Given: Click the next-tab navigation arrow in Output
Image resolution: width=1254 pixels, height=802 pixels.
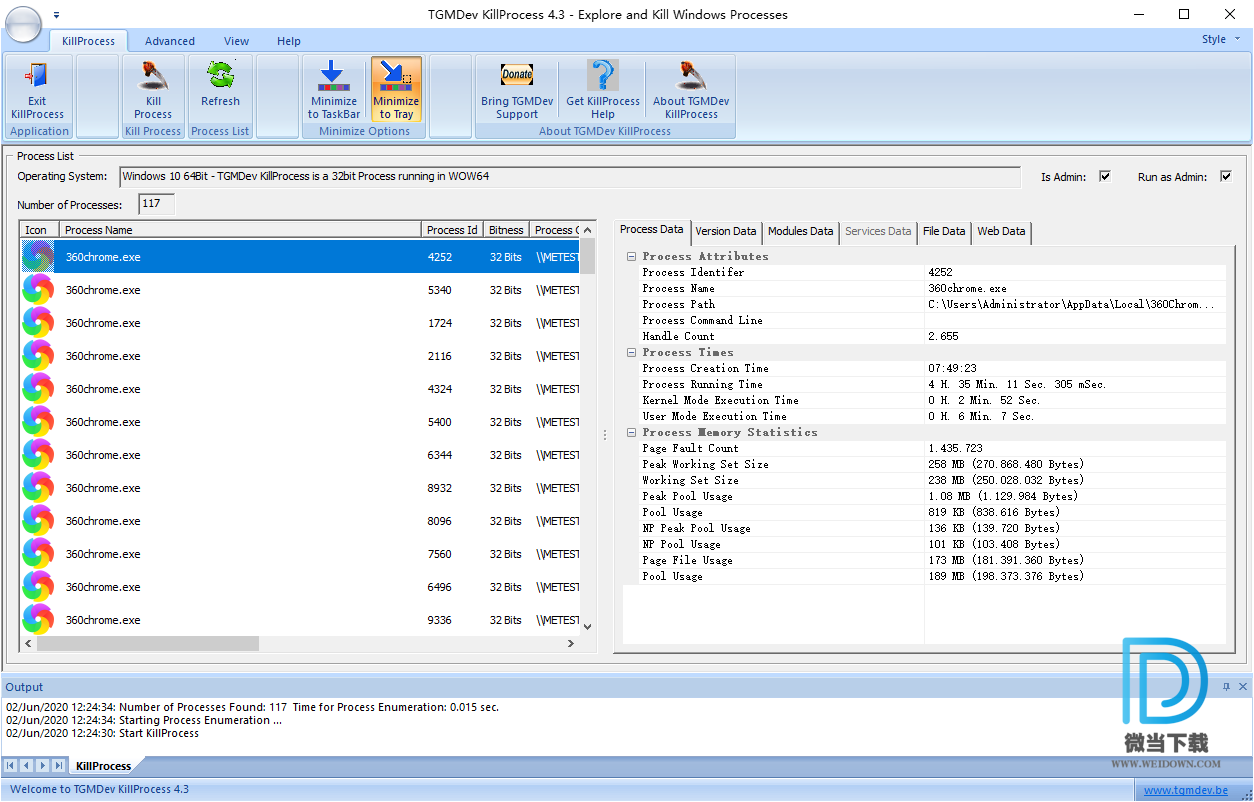Looking at the screenshot, I should point(43,766).
